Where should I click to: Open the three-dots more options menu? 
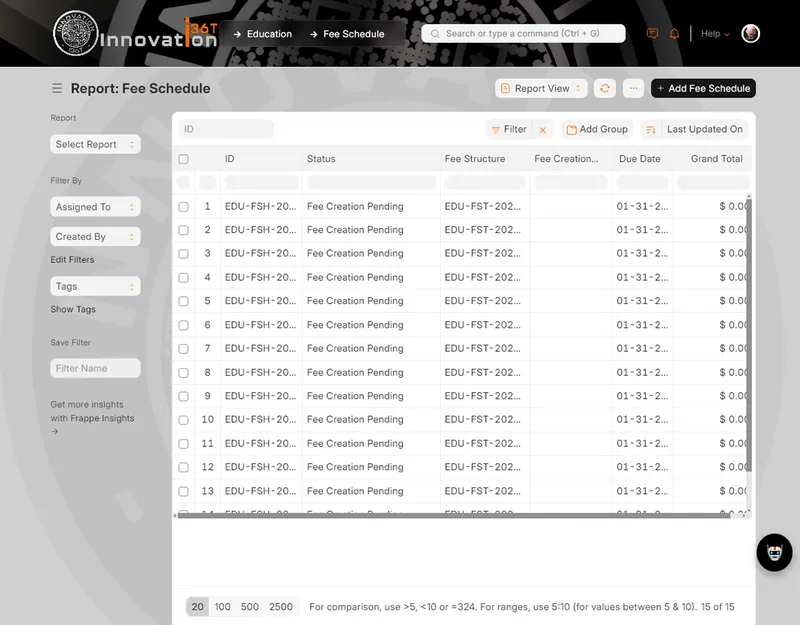[633, 88]
